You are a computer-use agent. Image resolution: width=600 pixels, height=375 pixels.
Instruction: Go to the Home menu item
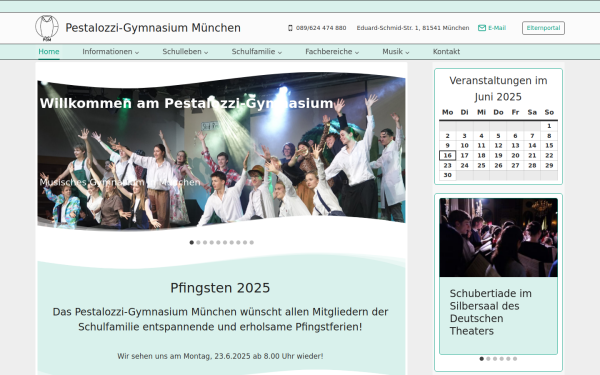[49, 52]
